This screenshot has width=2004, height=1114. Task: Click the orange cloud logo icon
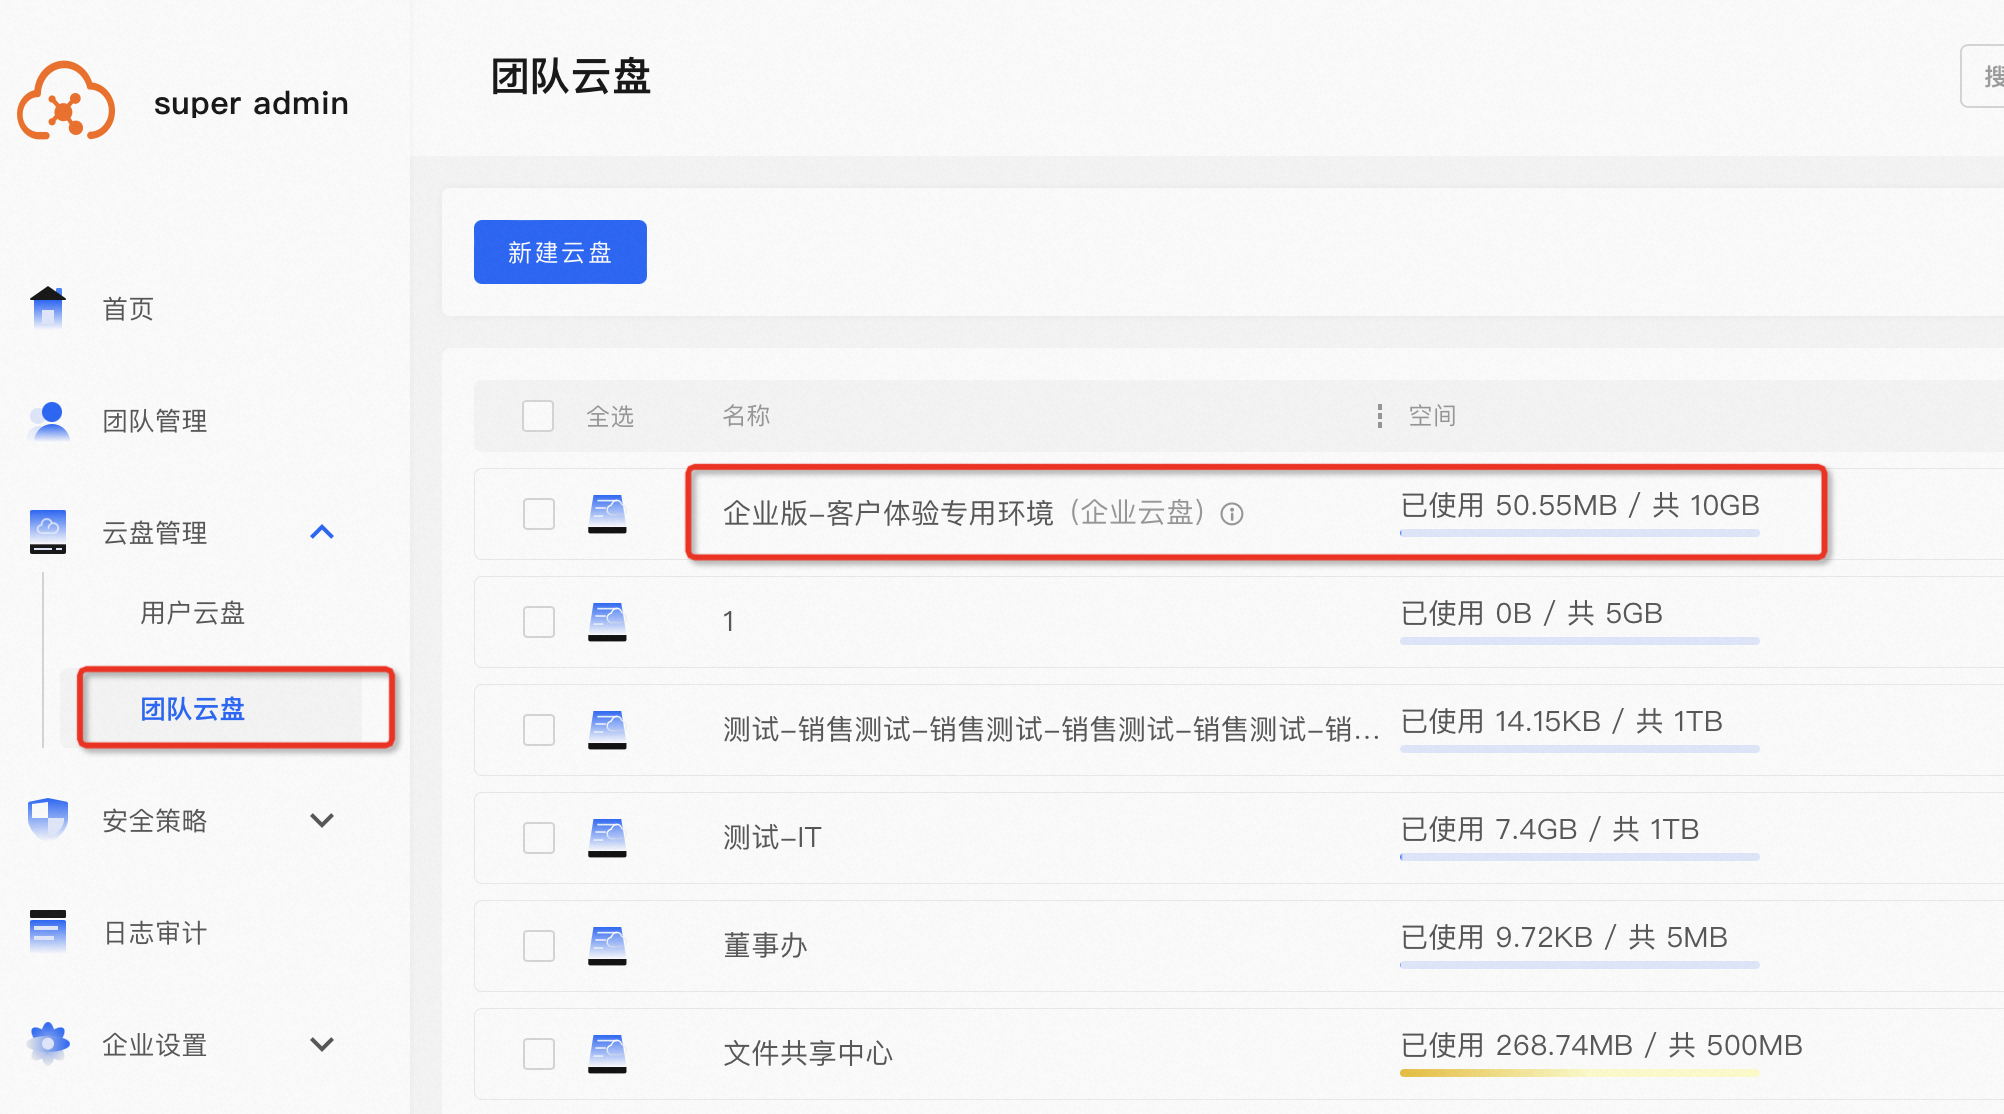click(x=66, y=102)
